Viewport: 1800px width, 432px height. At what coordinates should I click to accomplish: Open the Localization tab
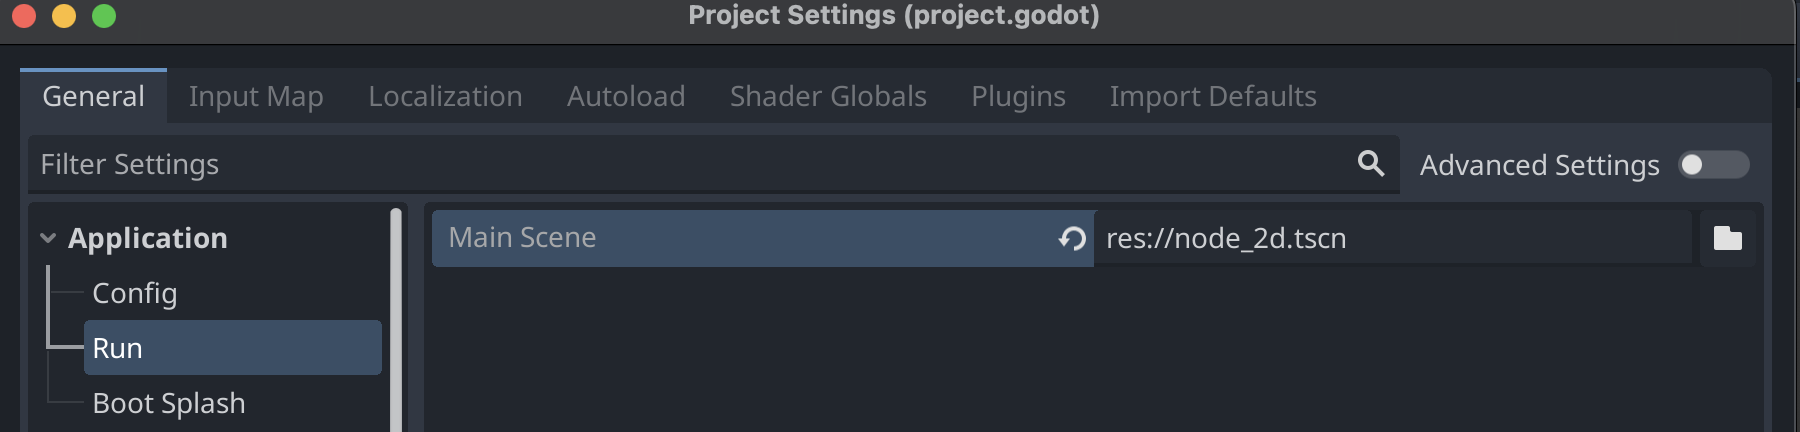tap(445, 97)
